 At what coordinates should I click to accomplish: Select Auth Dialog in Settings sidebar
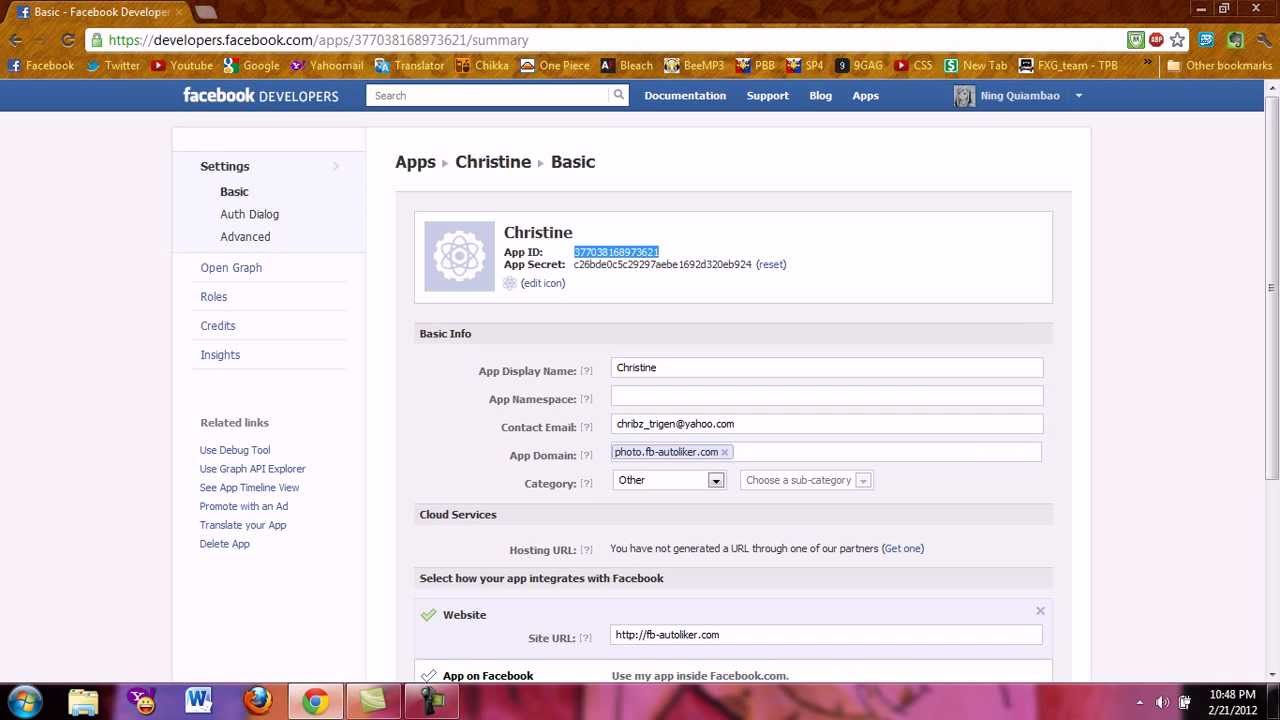pos(250,214)
